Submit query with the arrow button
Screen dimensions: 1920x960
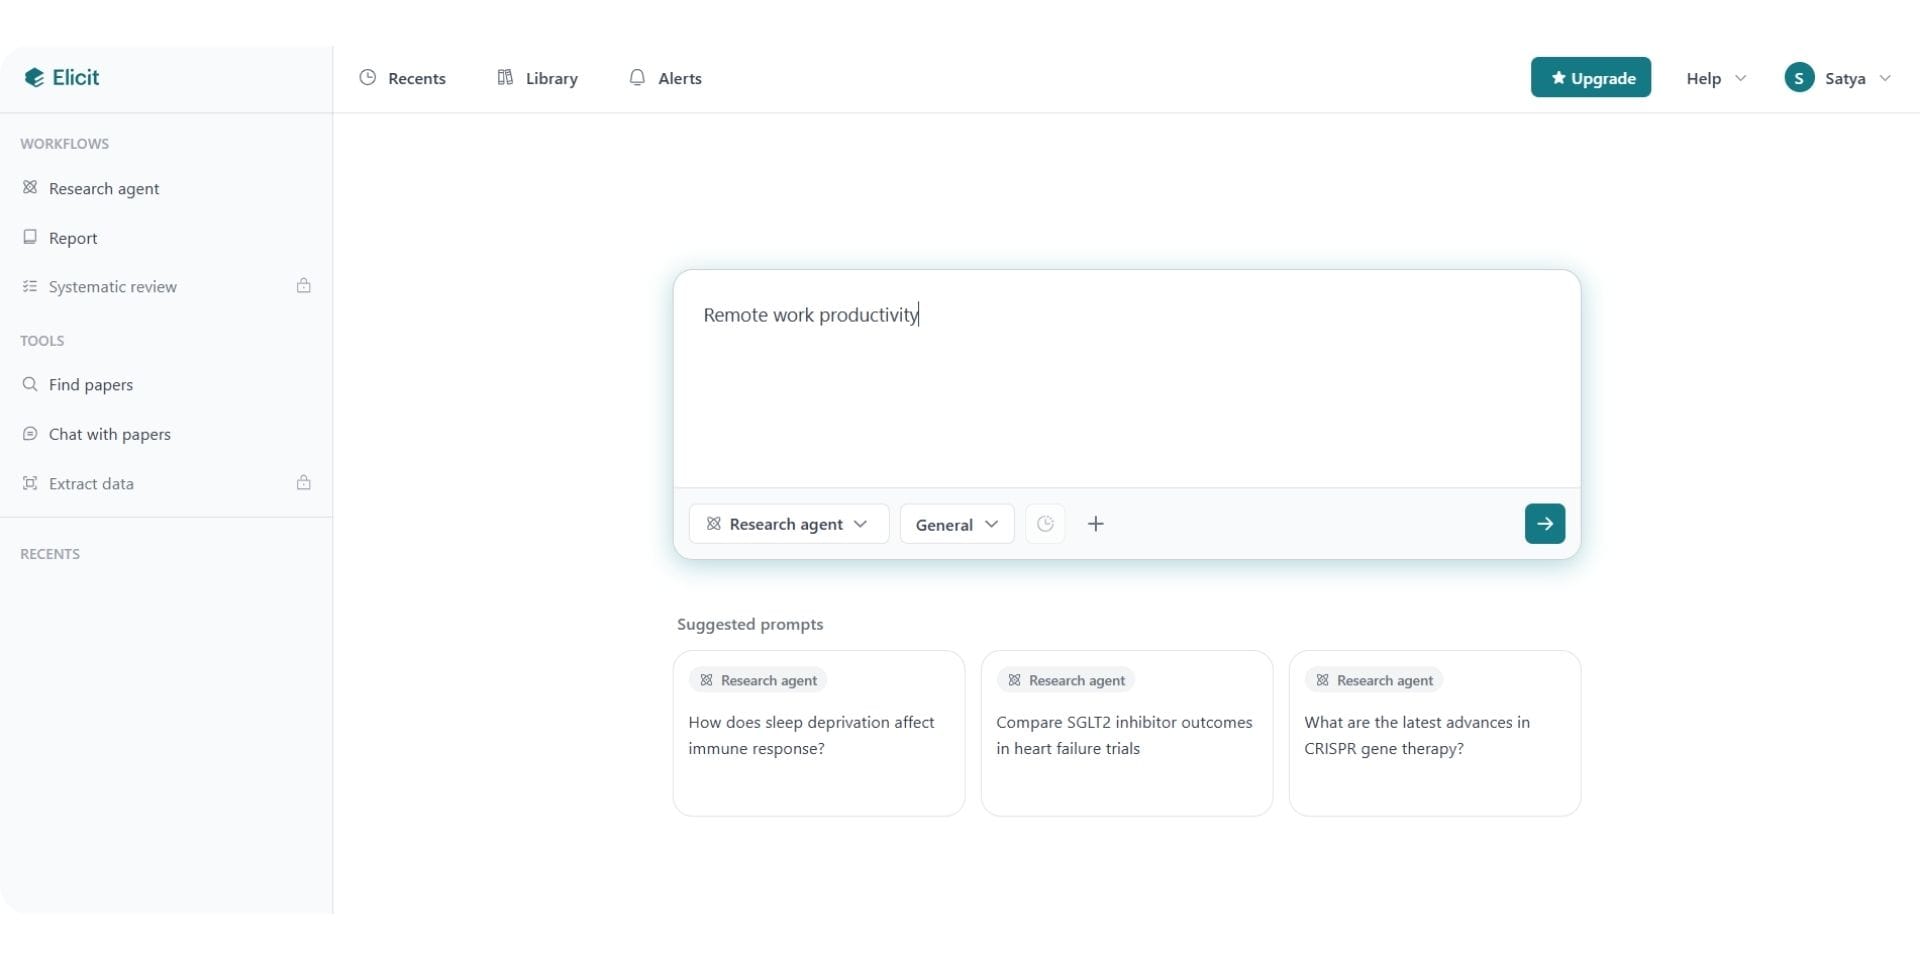(x=1544, y=524)
